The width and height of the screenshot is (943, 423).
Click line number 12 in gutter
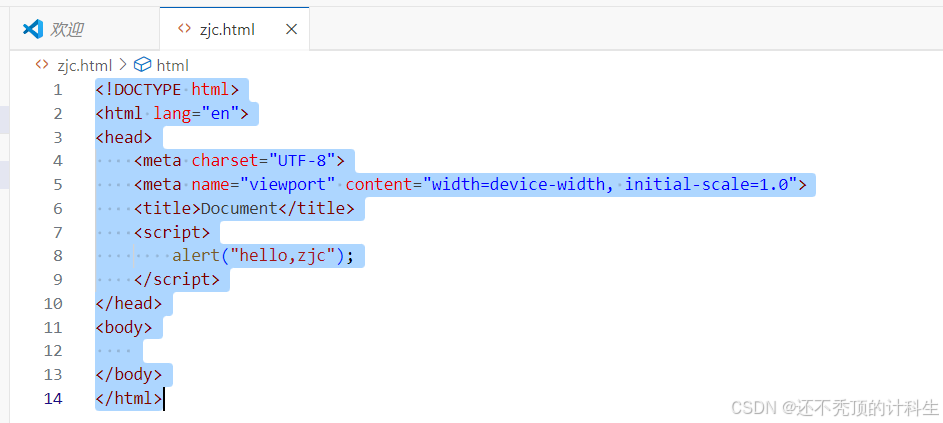pyautogui.click(x=53, y=351)
